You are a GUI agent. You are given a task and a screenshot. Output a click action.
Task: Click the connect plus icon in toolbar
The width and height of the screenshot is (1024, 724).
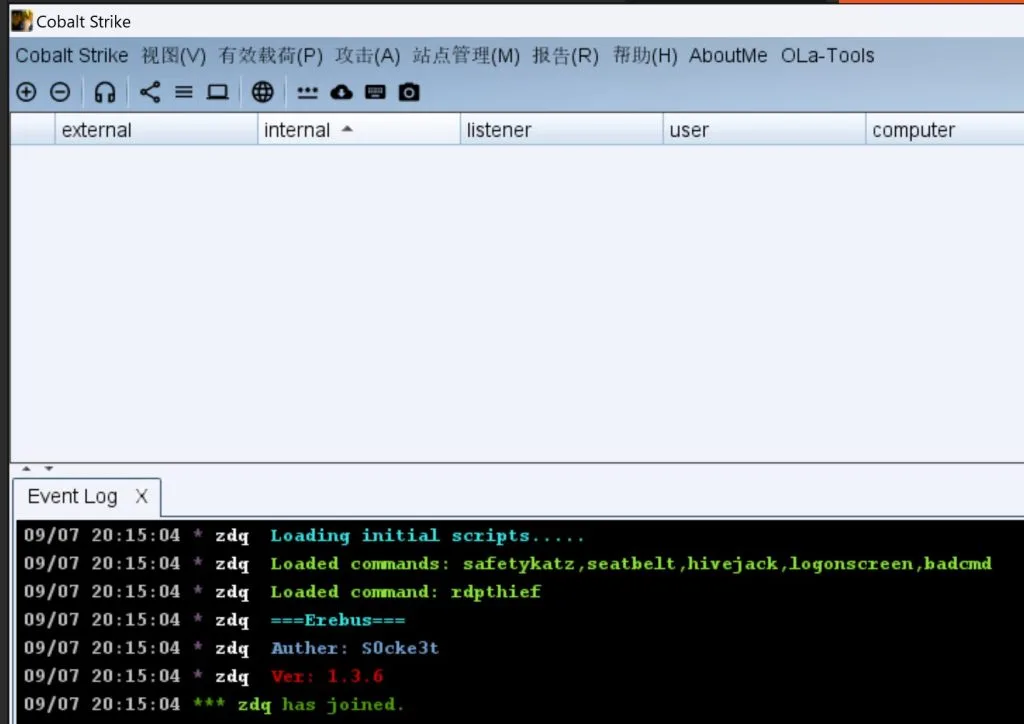pos(26,92)
